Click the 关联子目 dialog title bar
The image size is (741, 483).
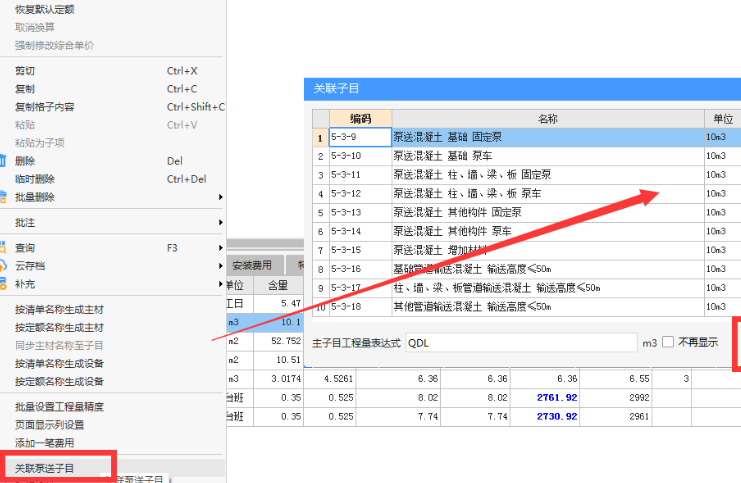pos(522,89)
